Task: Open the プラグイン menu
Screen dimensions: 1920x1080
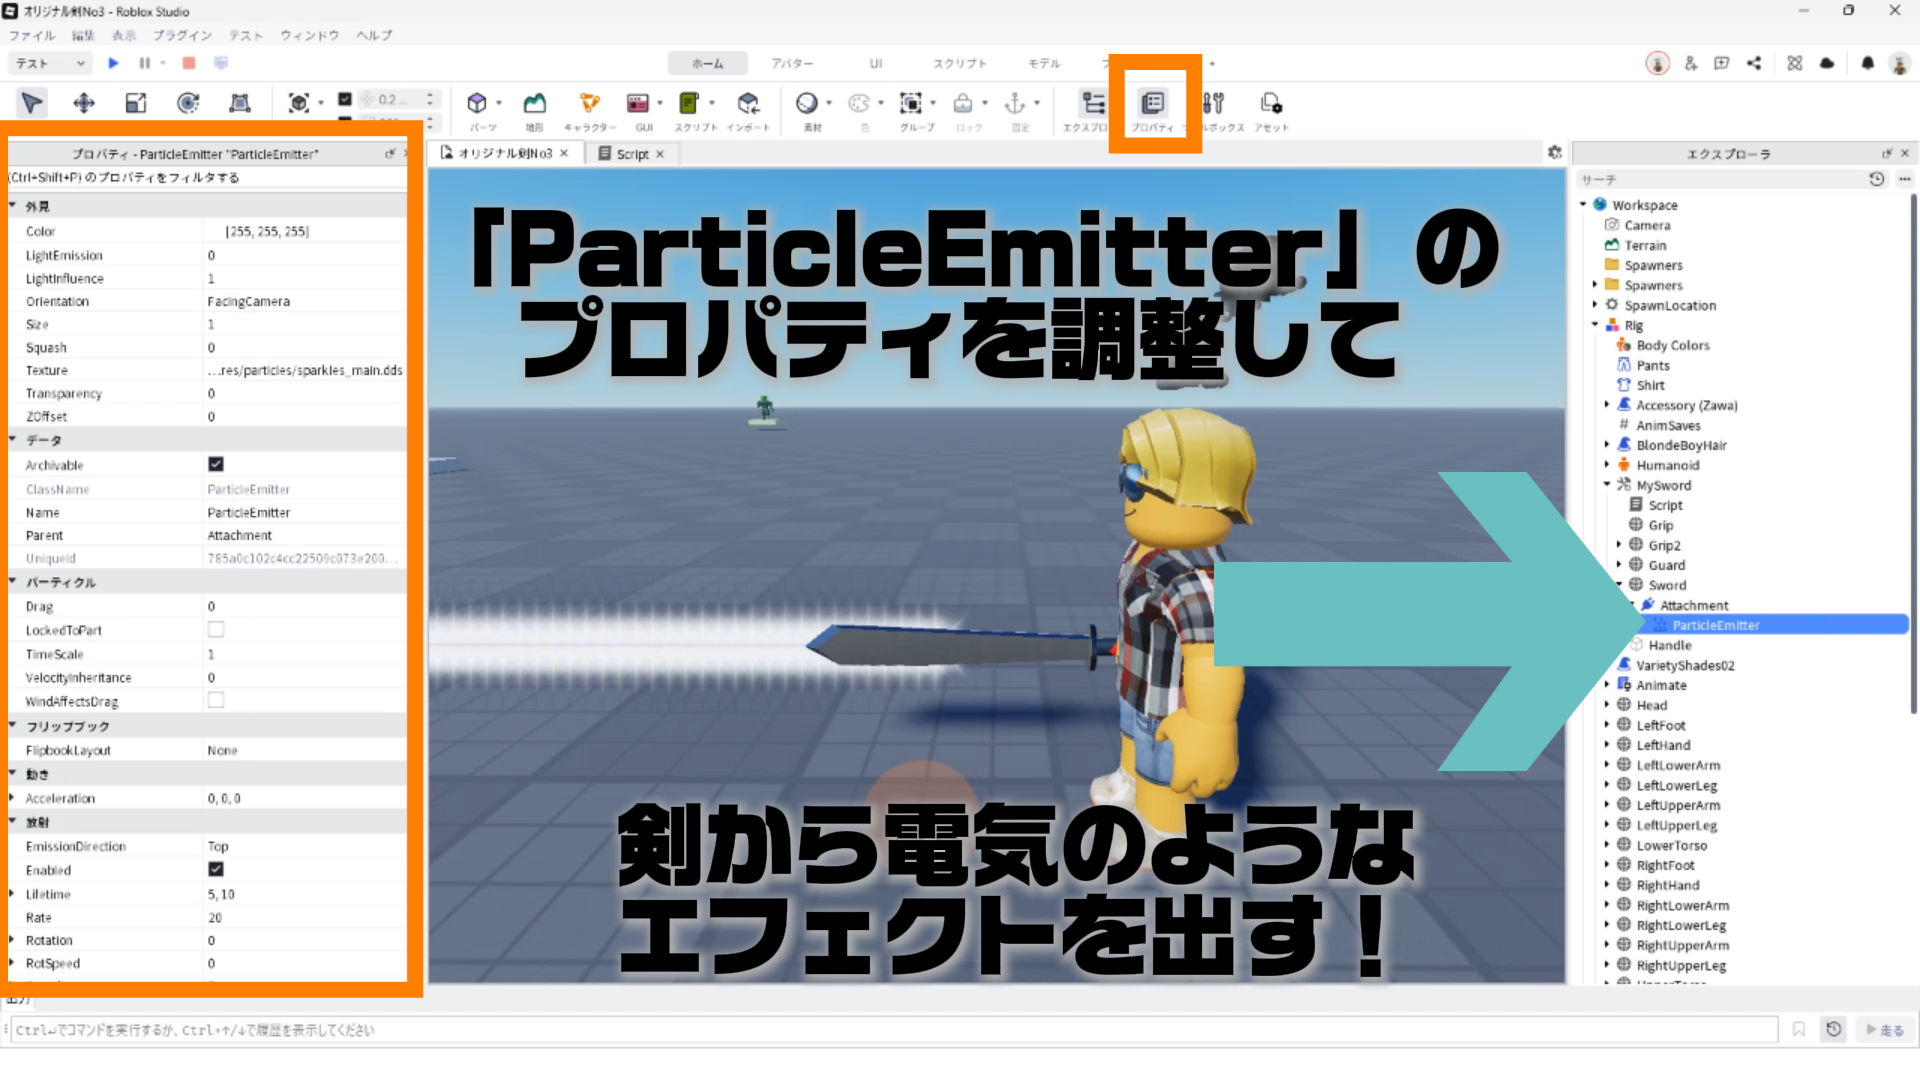Action: (x=182, y=35)
